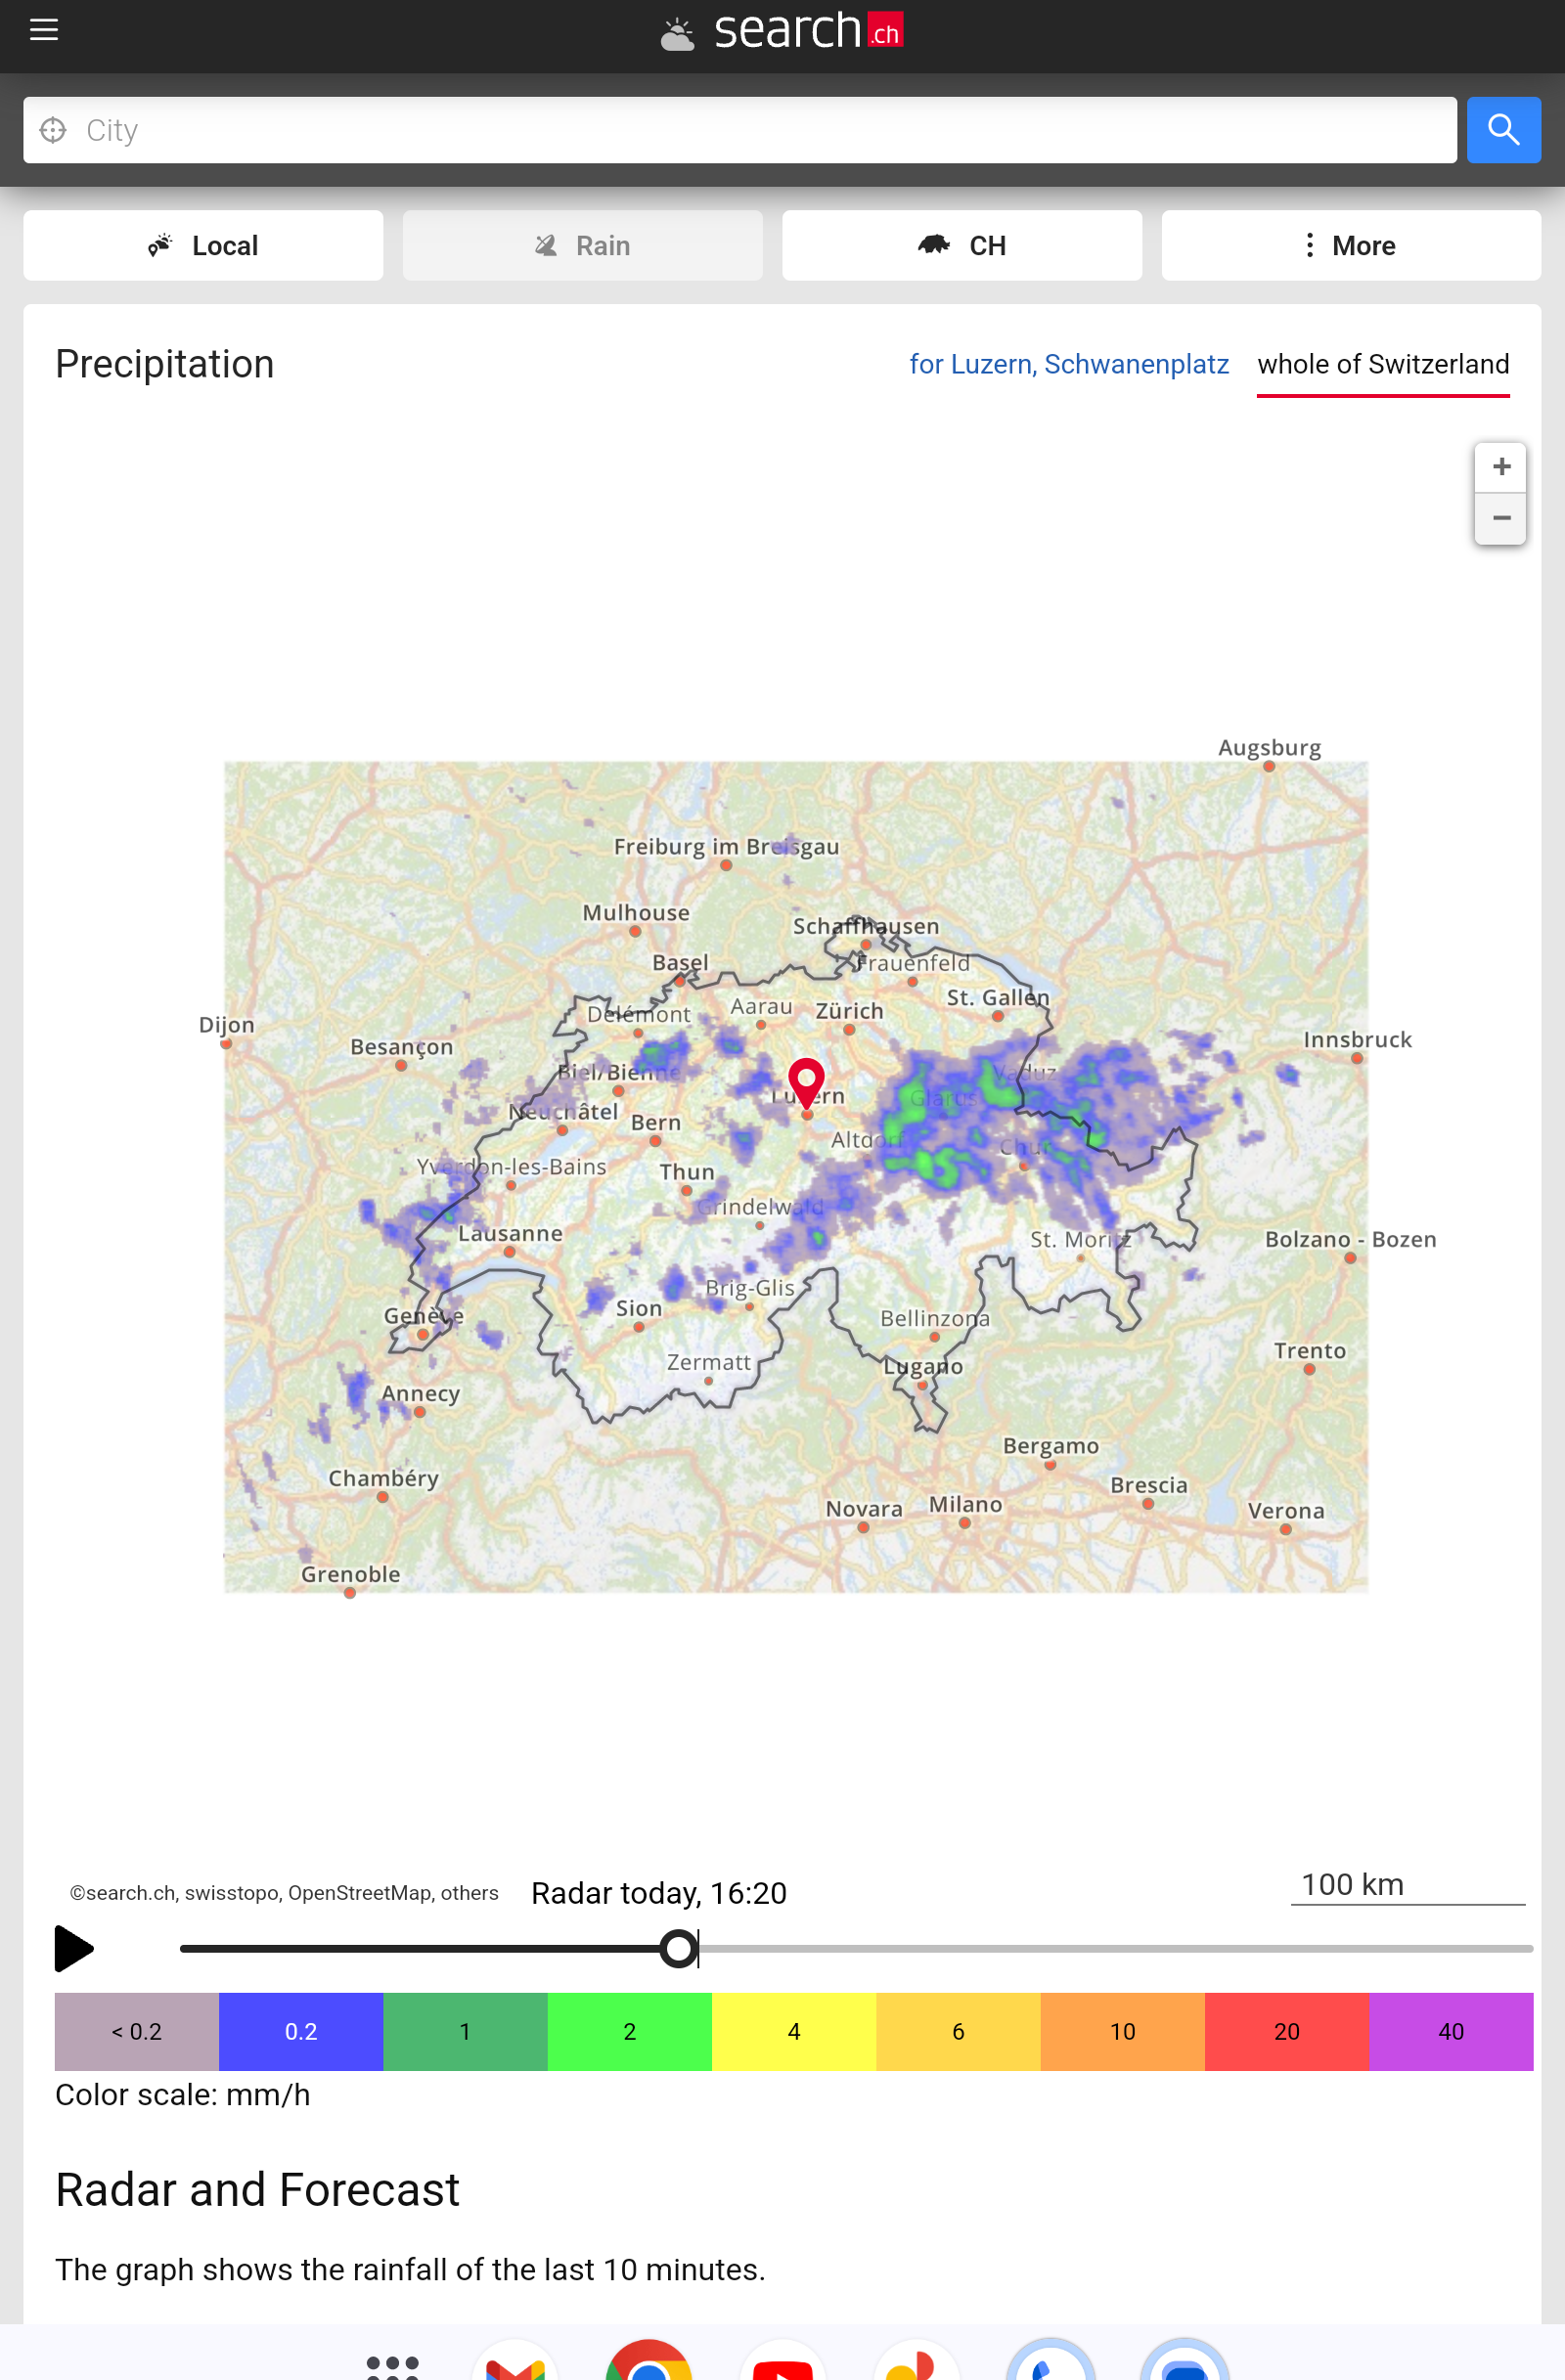1565x2380 pixels.
Task: Select whole of Switzerland view
Action: pyautogui.click(x=1382, y=364)
